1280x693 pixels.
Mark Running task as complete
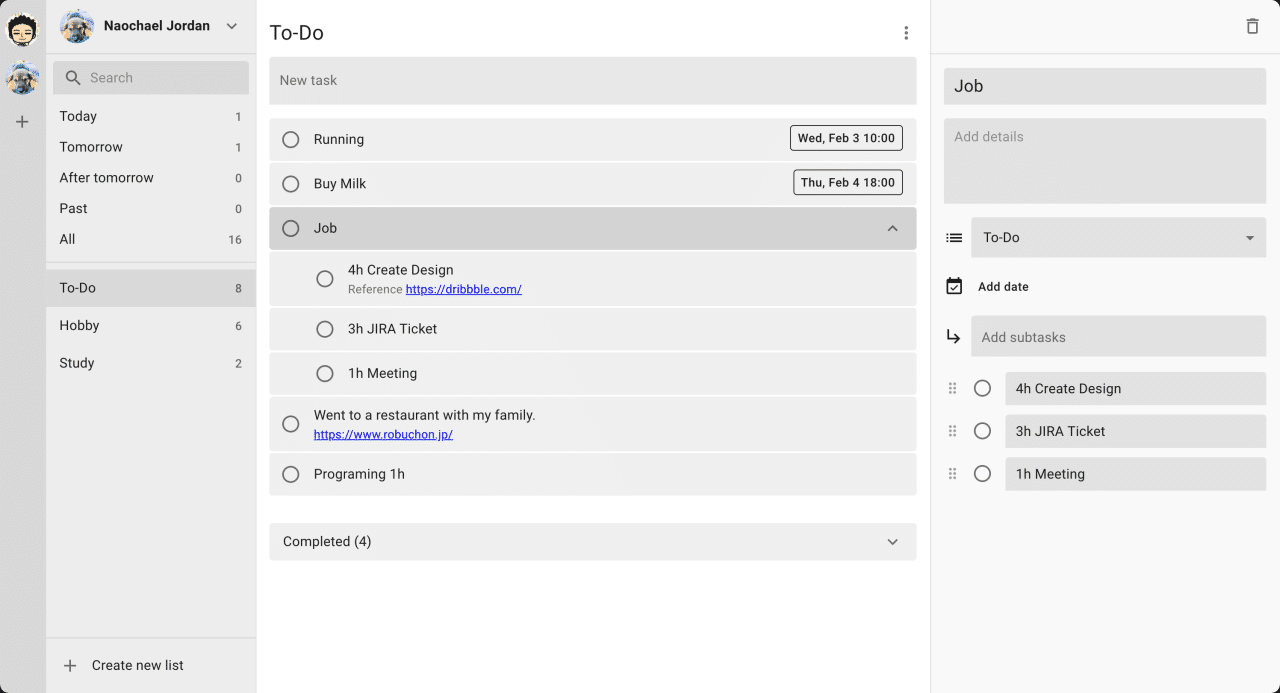pos(291,139)
